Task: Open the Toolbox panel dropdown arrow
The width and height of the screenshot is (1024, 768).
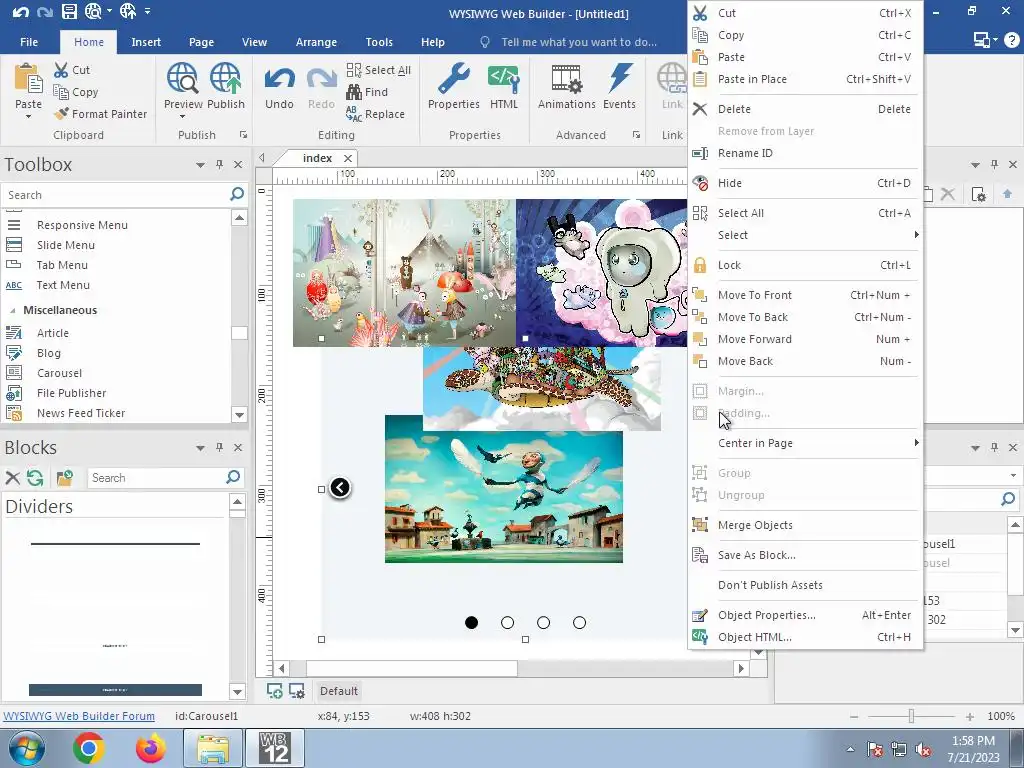Action: pyautogui.click(x=200, y=165)
